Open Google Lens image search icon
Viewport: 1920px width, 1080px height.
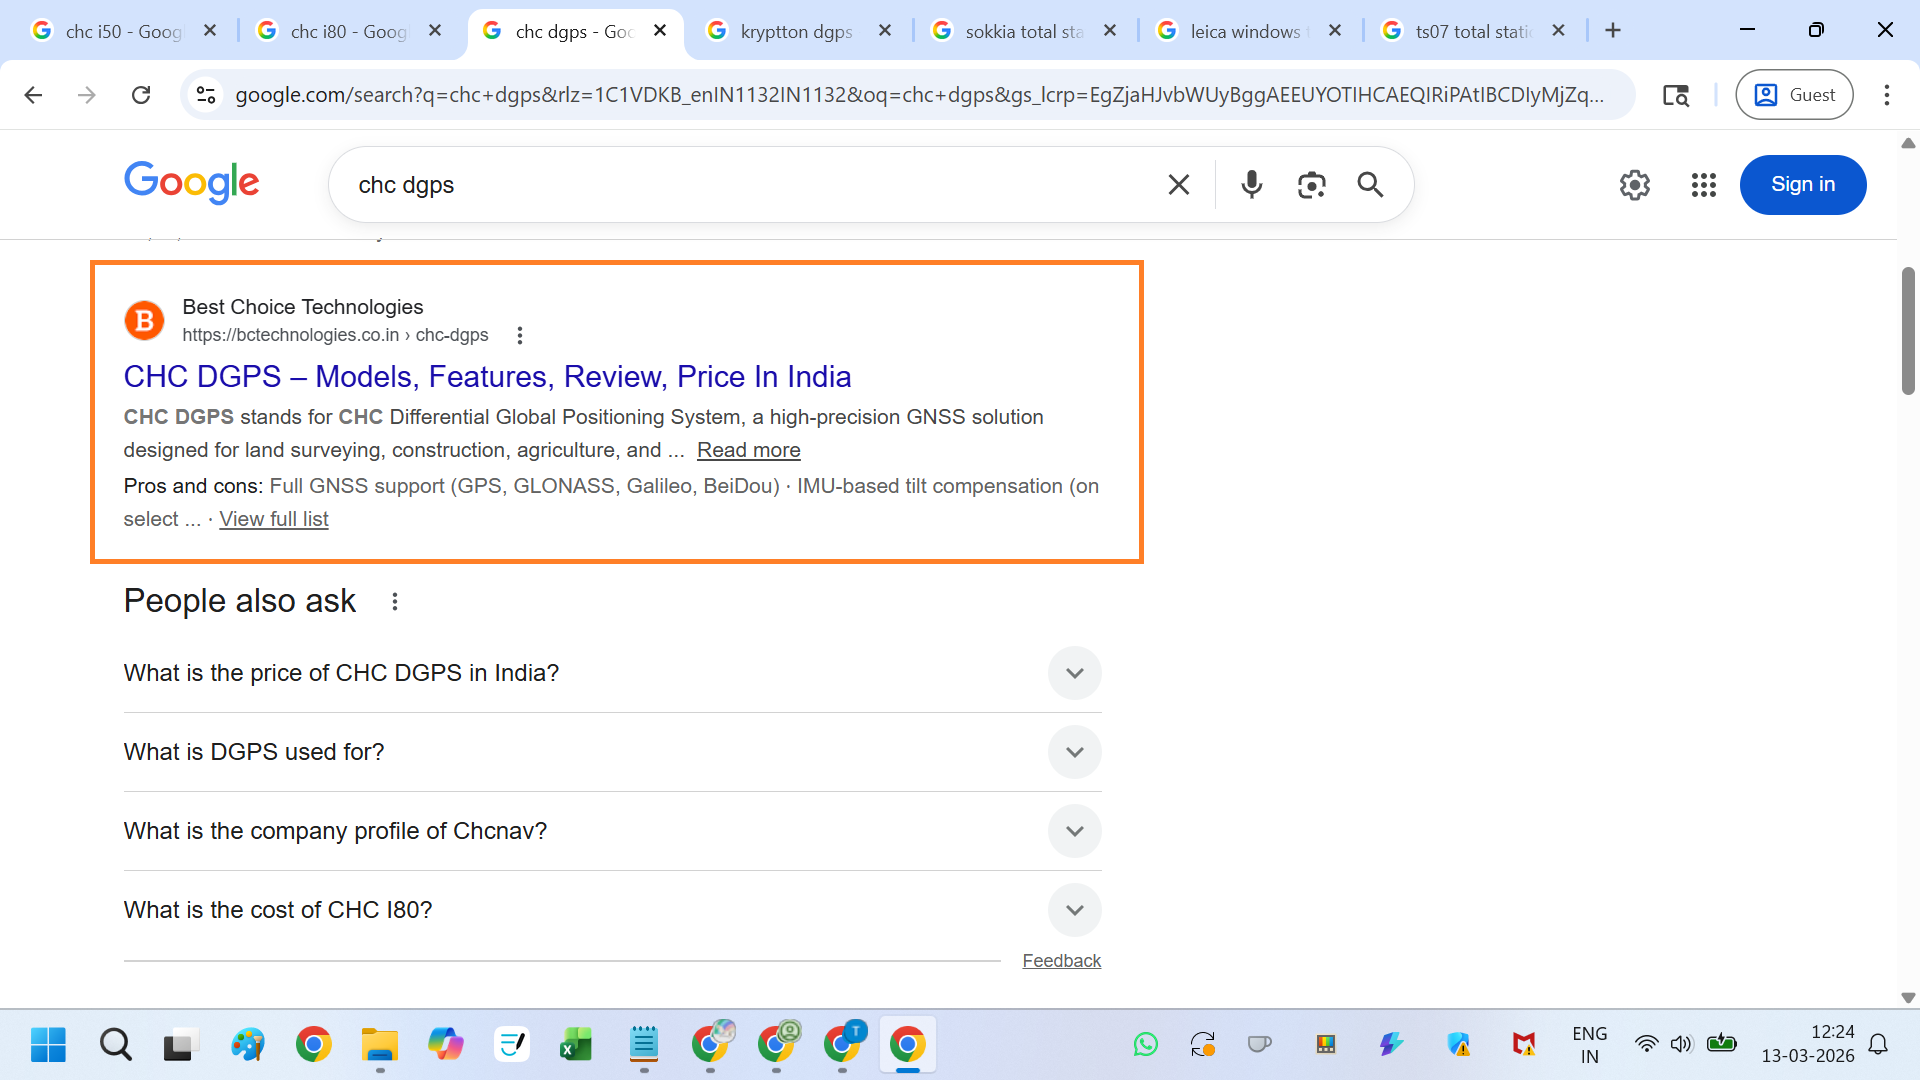click(1311, 185)
